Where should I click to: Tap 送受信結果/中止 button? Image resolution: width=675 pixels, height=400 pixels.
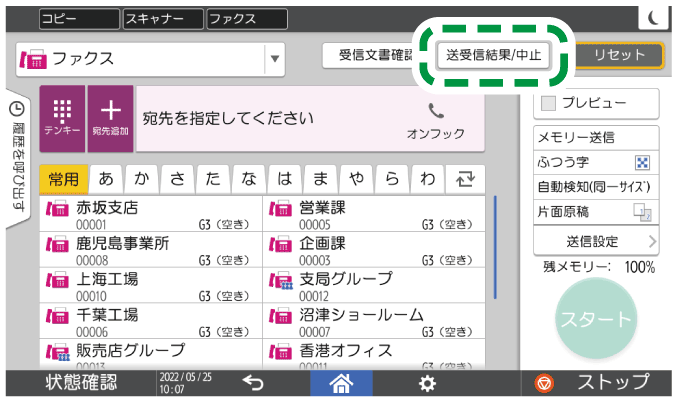pos(493,55)
